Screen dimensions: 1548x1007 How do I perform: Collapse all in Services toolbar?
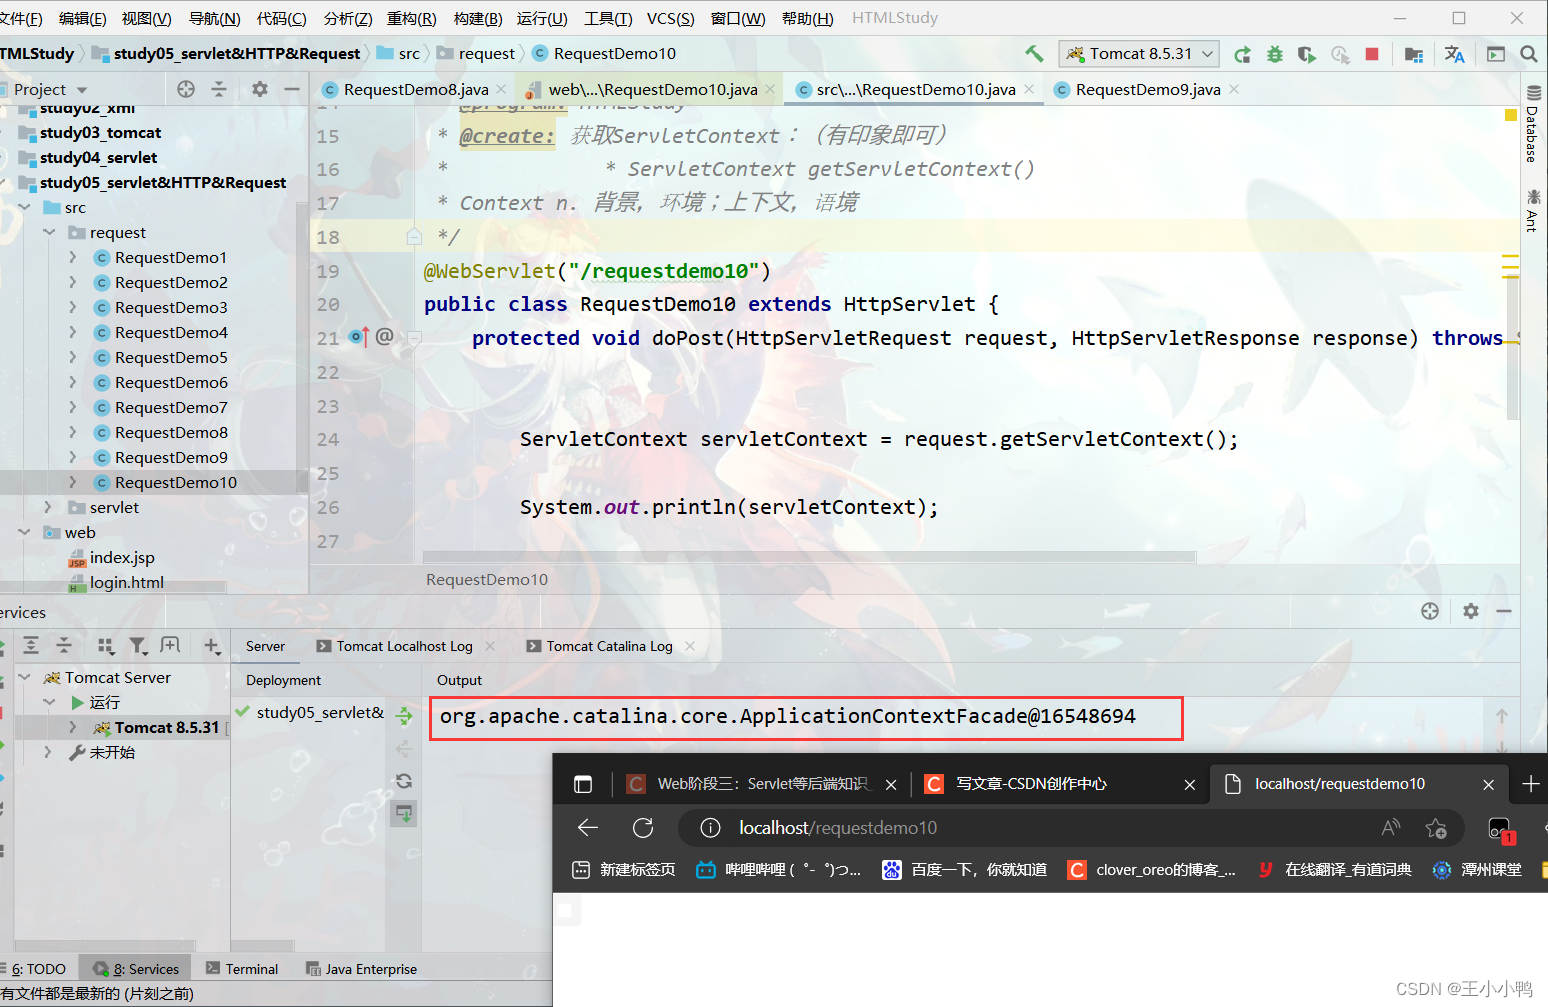point(64,646)
